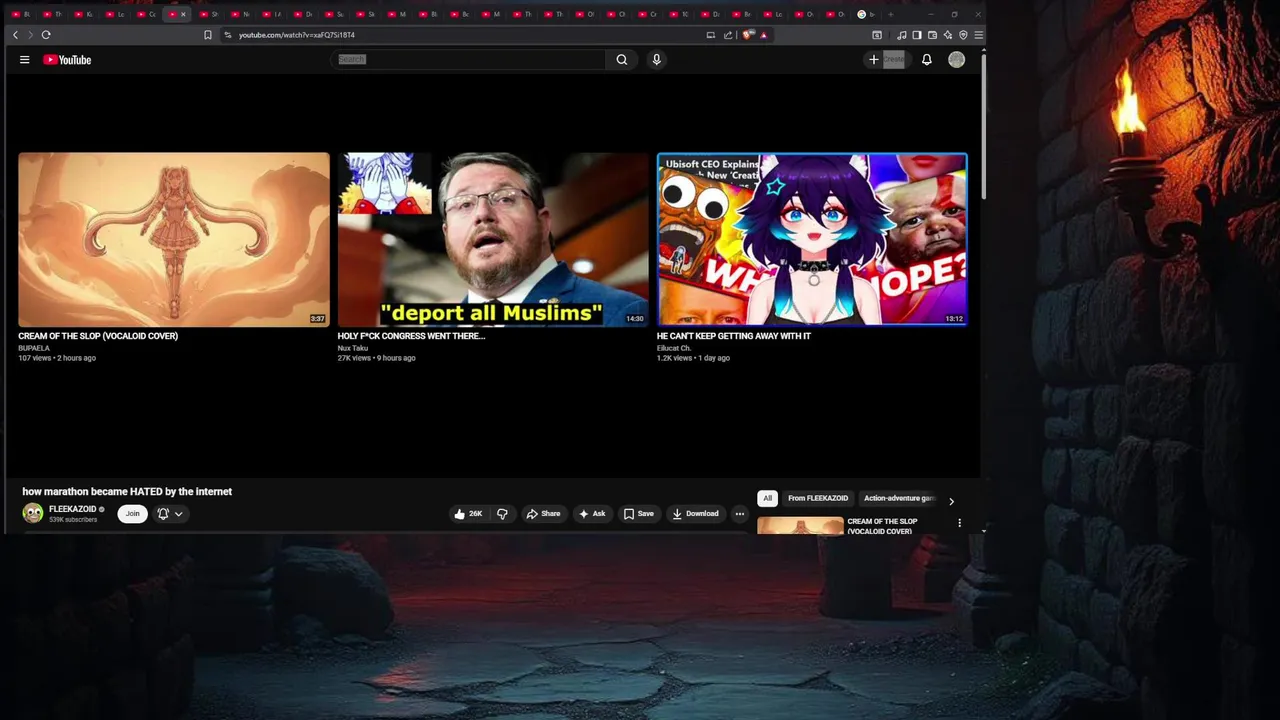The width and height of the screenshot is (1280, 720).
Task: Go back with browser back arrow
Action: pyautogui.click(x=15, y=35)
